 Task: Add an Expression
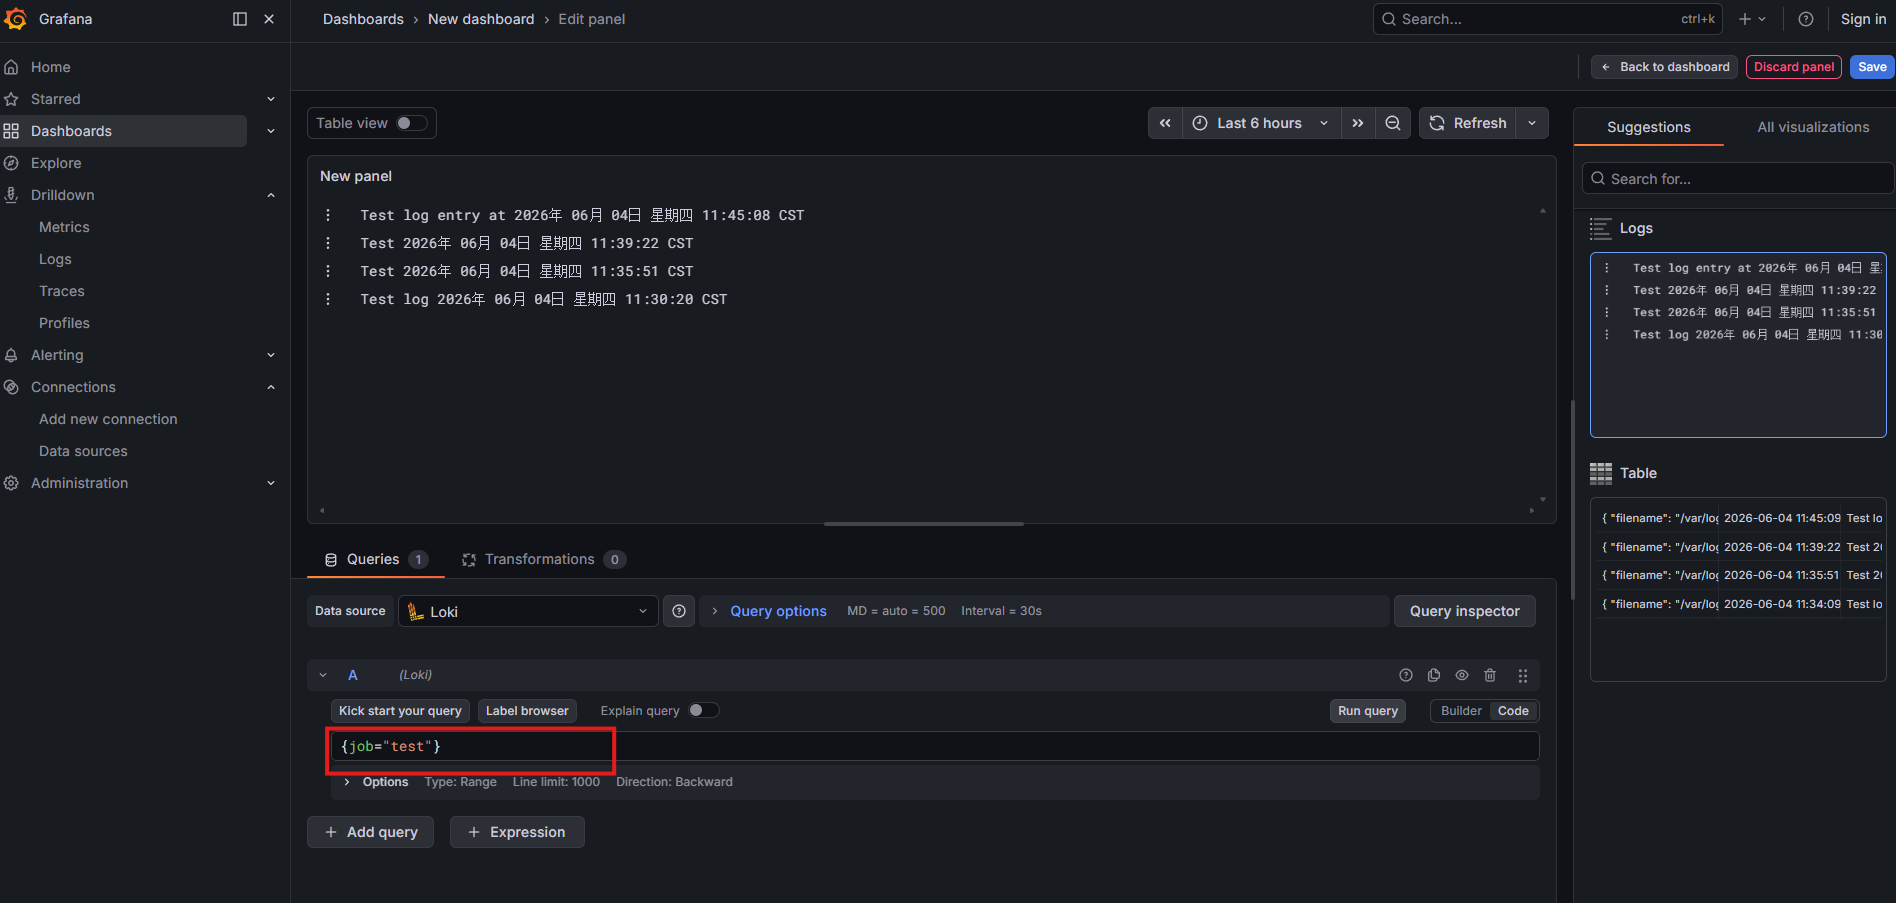tap(517, 832)
